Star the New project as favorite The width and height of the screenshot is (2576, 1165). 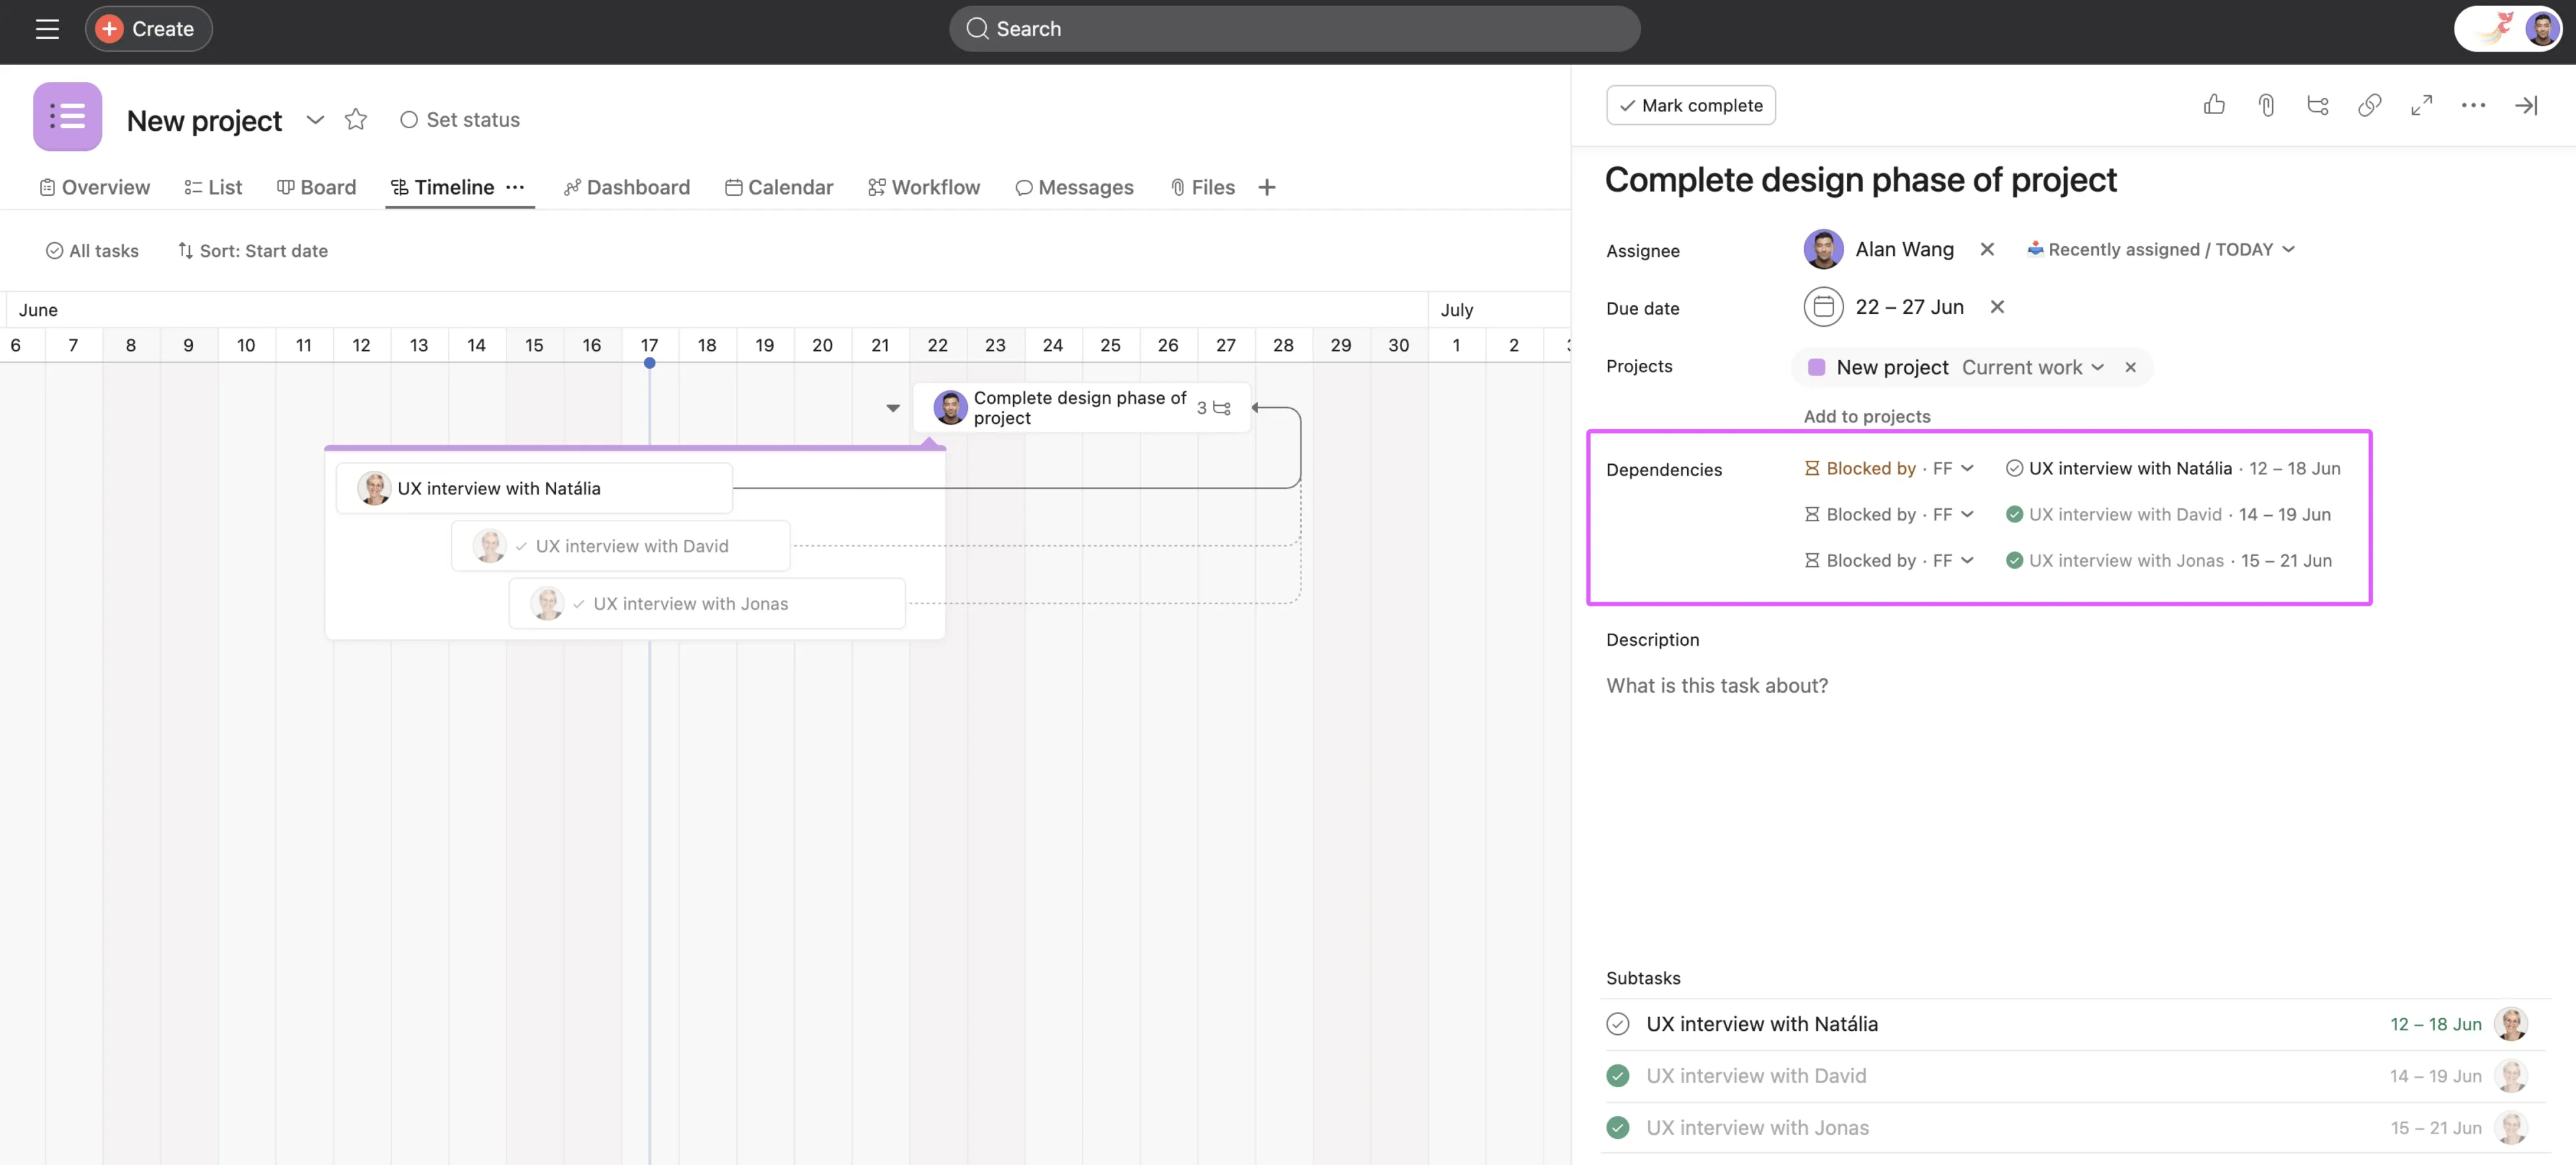click(x=355, y=120)
